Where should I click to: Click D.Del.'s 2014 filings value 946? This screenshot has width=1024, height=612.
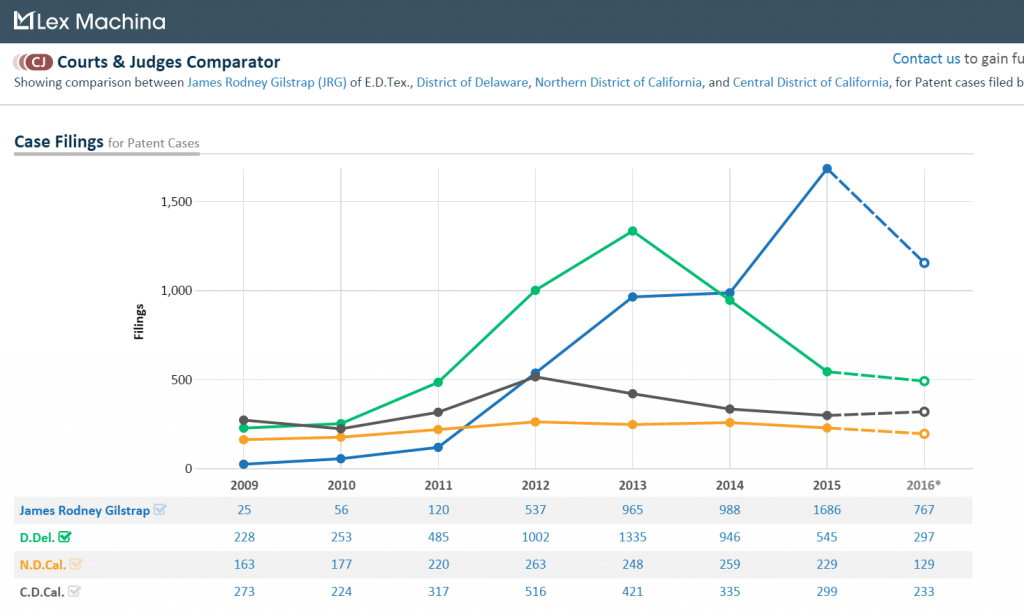click(x=729, y=537)
